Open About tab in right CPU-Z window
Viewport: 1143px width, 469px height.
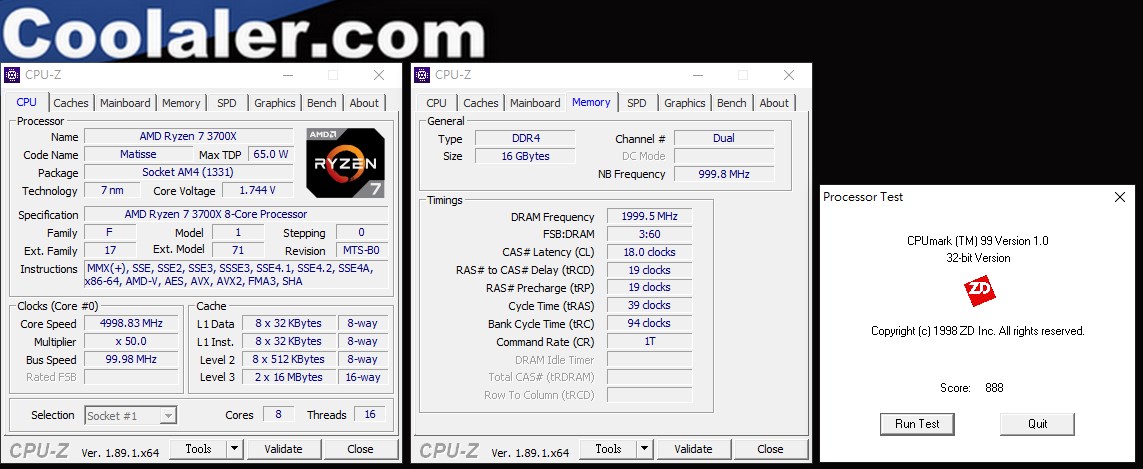pyautogui.click(x=774, y=103)
